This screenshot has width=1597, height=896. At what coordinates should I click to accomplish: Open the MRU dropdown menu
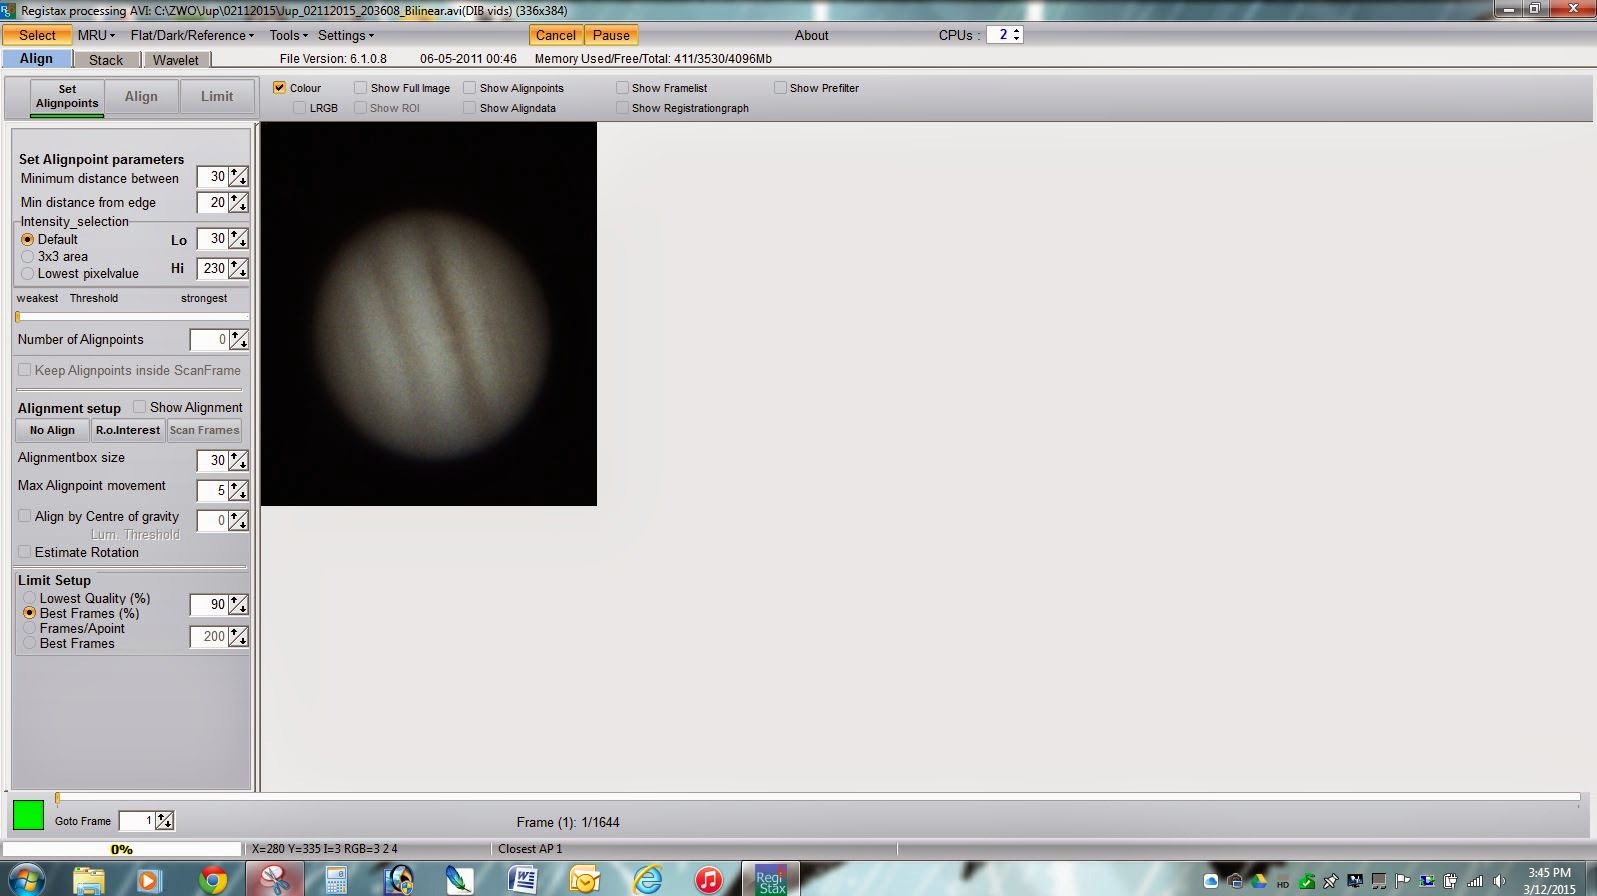tap(96, 35)
